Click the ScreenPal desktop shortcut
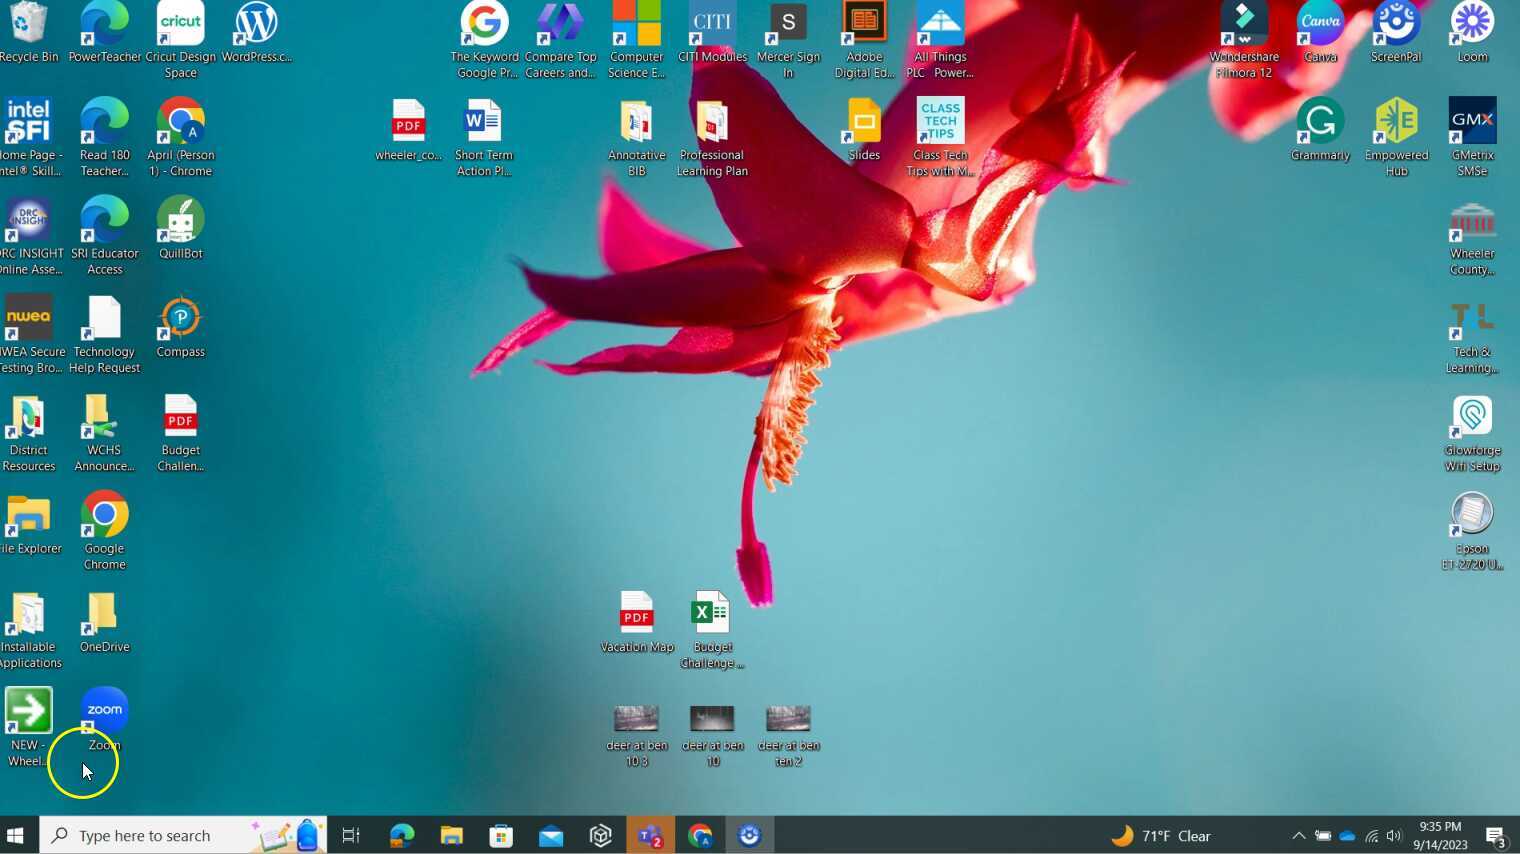Image resolution: width=1520 pixels, height=854 pixels. (1396, 24)
